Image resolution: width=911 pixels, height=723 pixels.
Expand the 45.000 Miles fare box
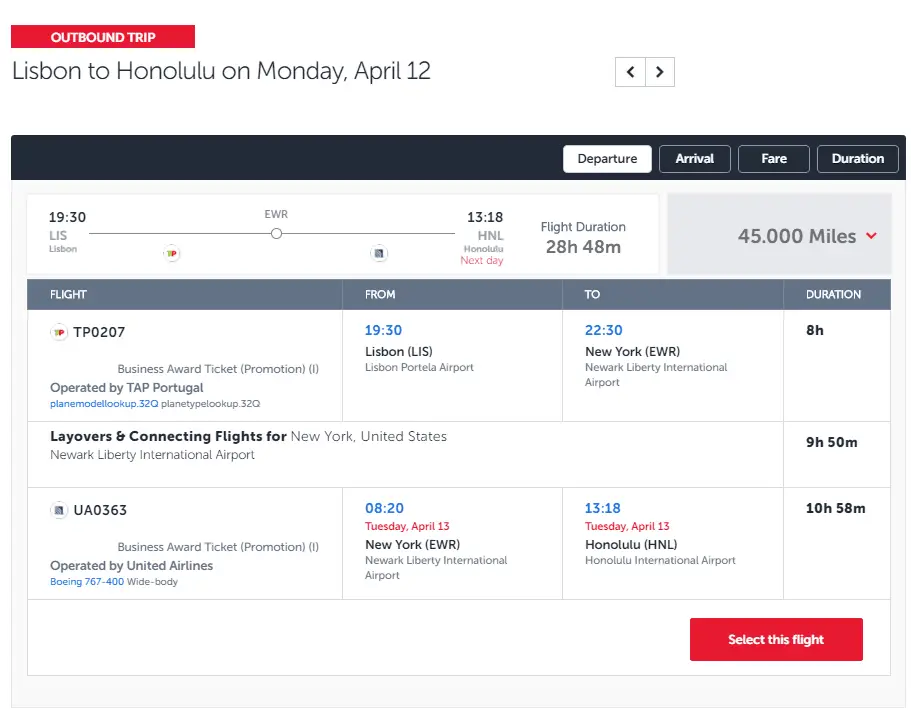796,236
